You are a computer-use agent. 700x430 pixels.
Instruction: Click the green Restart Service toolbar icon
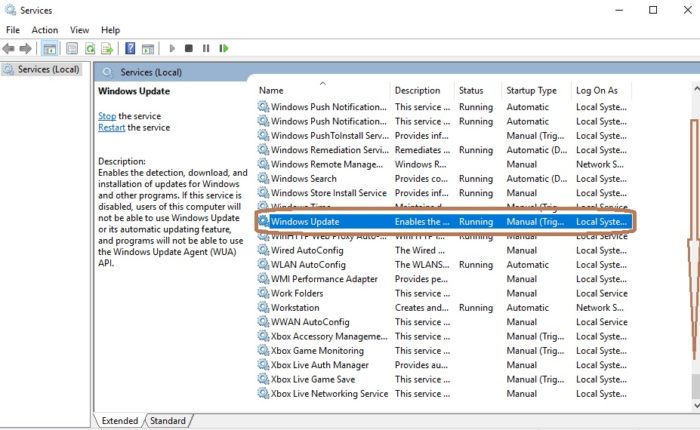(x=223, y=48)
